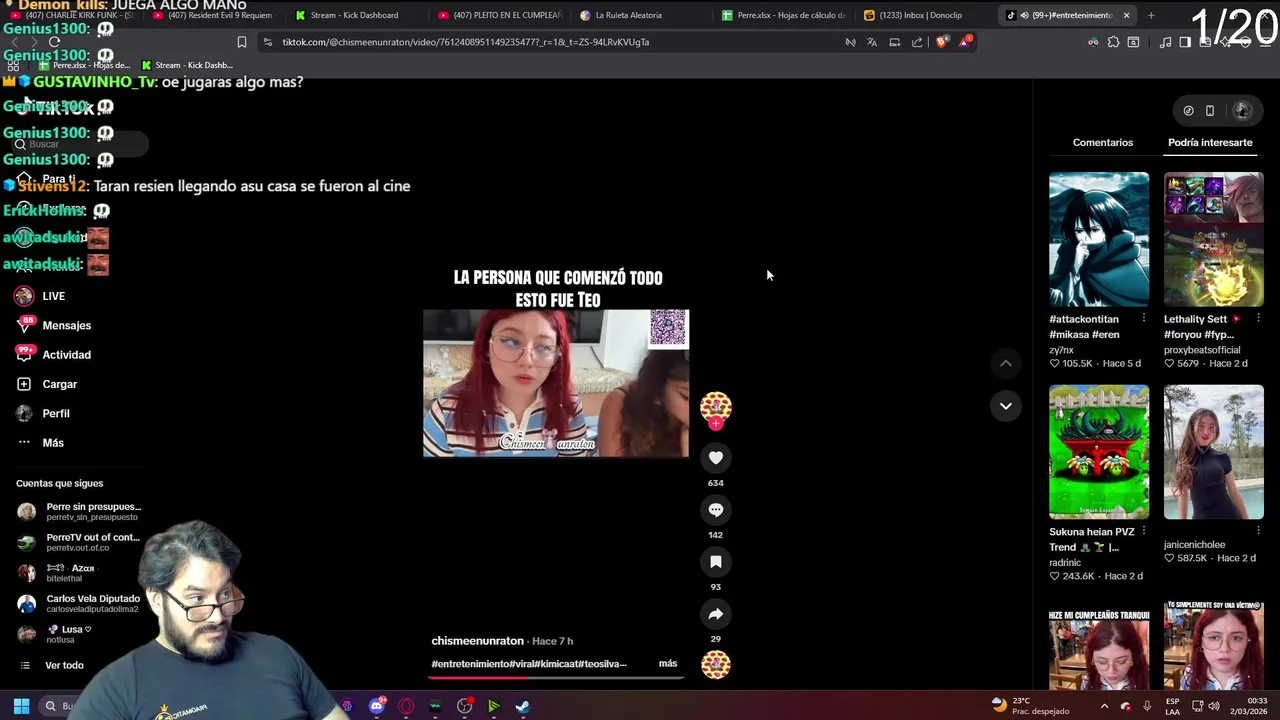Viewport: 1280px width, 720px height.
Task: Click the taskbar volume speaker icon
Action: tap(1213, 706)
